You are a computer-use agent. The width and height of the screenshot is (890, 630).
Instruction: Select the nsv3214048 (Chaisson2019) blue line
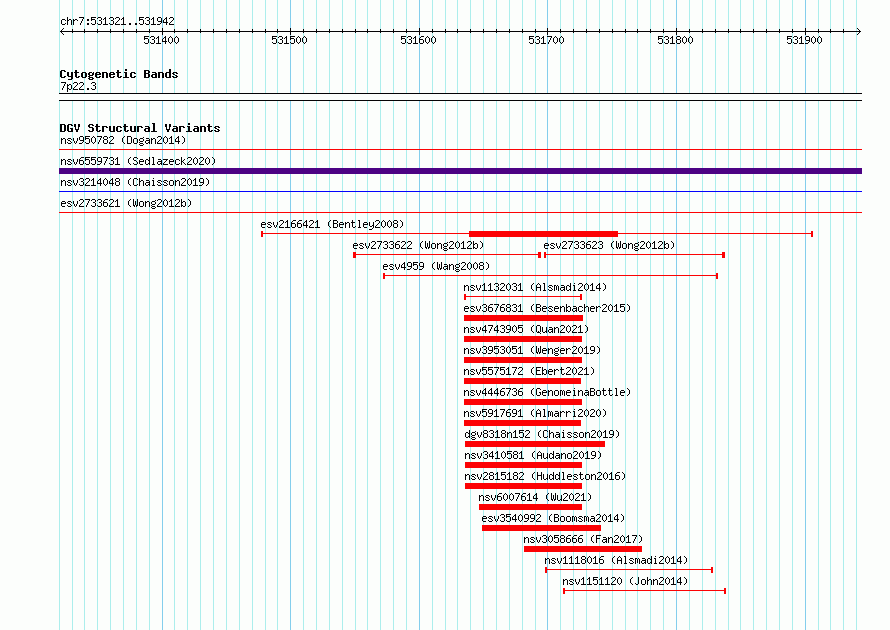coord(460,192)
